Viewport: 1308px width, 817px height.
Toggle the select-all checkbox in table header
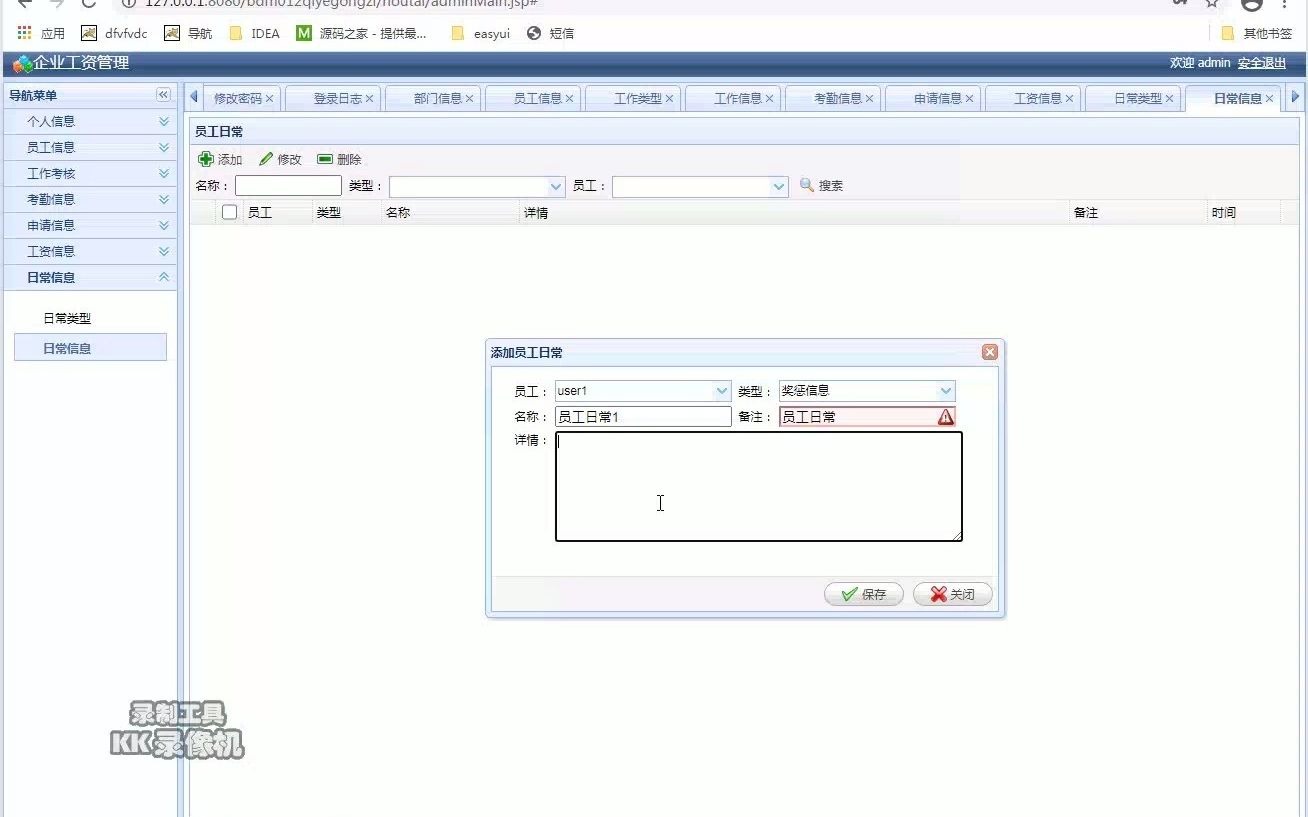coord(230,212)
